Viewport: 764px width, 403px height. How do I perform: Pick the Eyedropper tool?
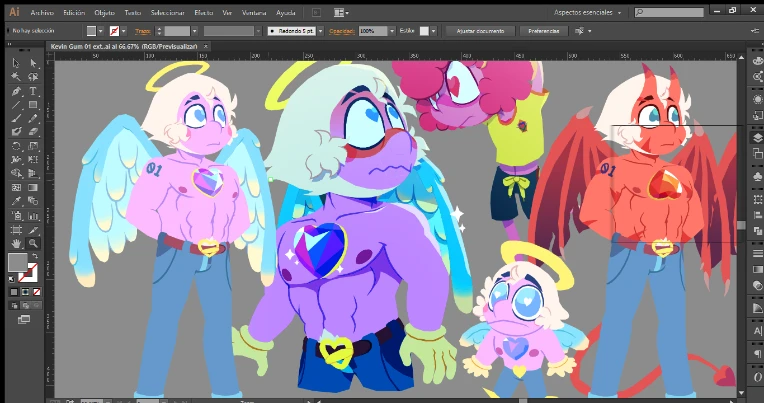point(16,201)
